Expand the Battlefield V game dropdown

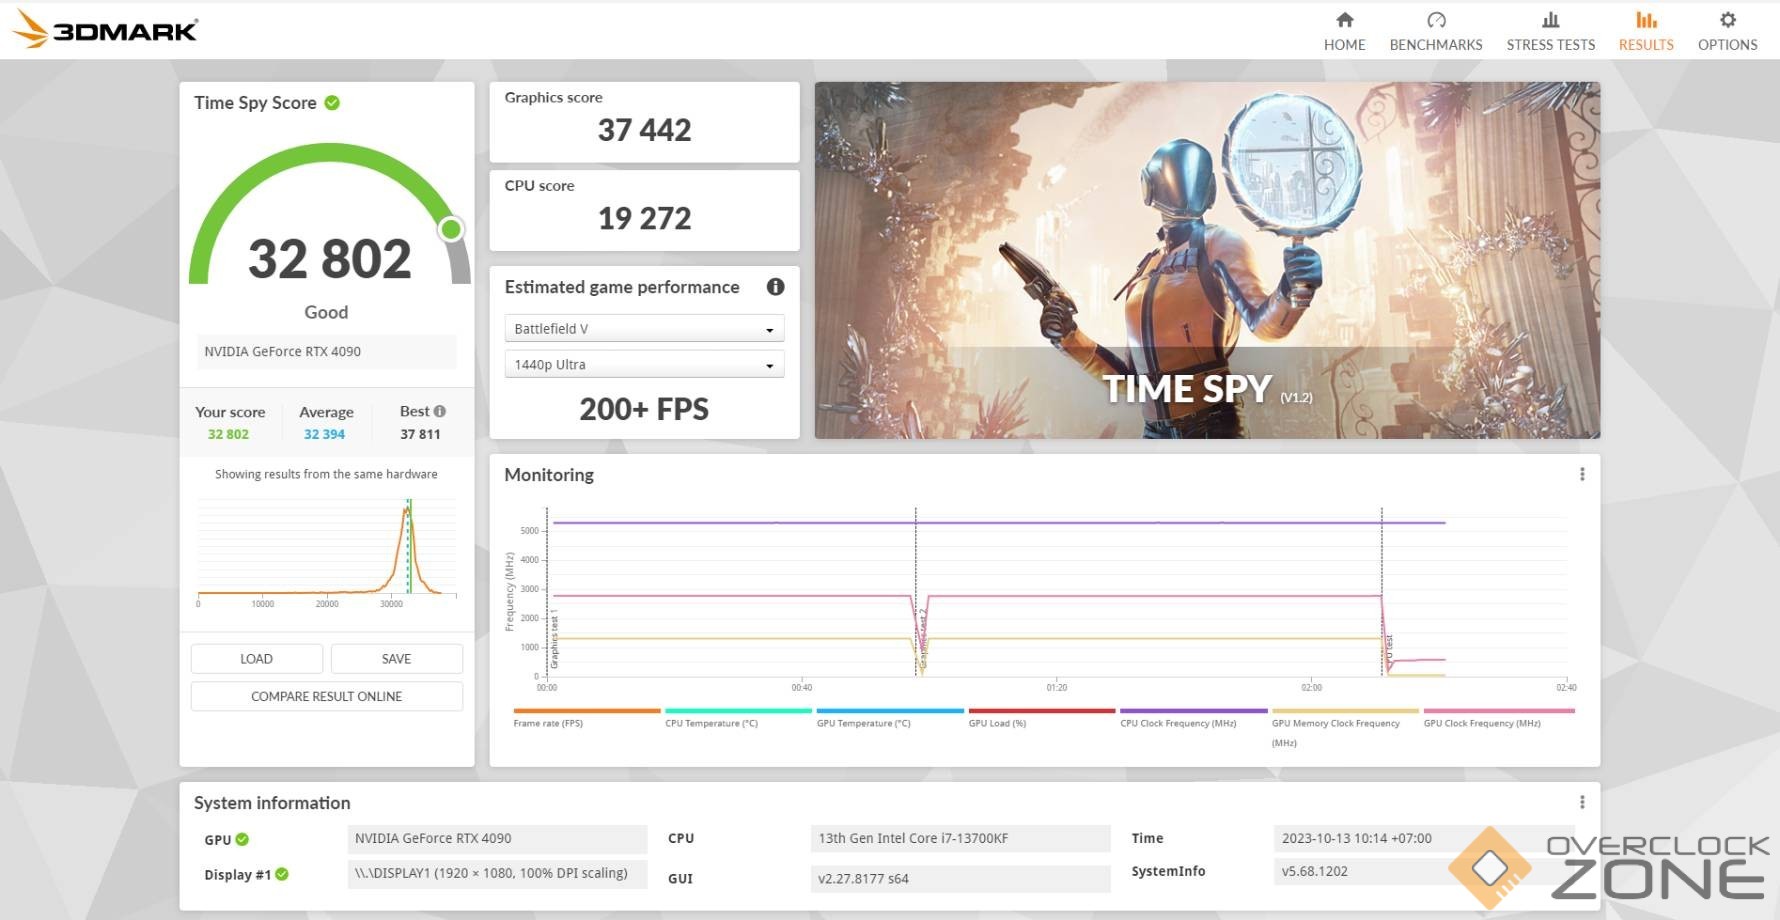644,329
